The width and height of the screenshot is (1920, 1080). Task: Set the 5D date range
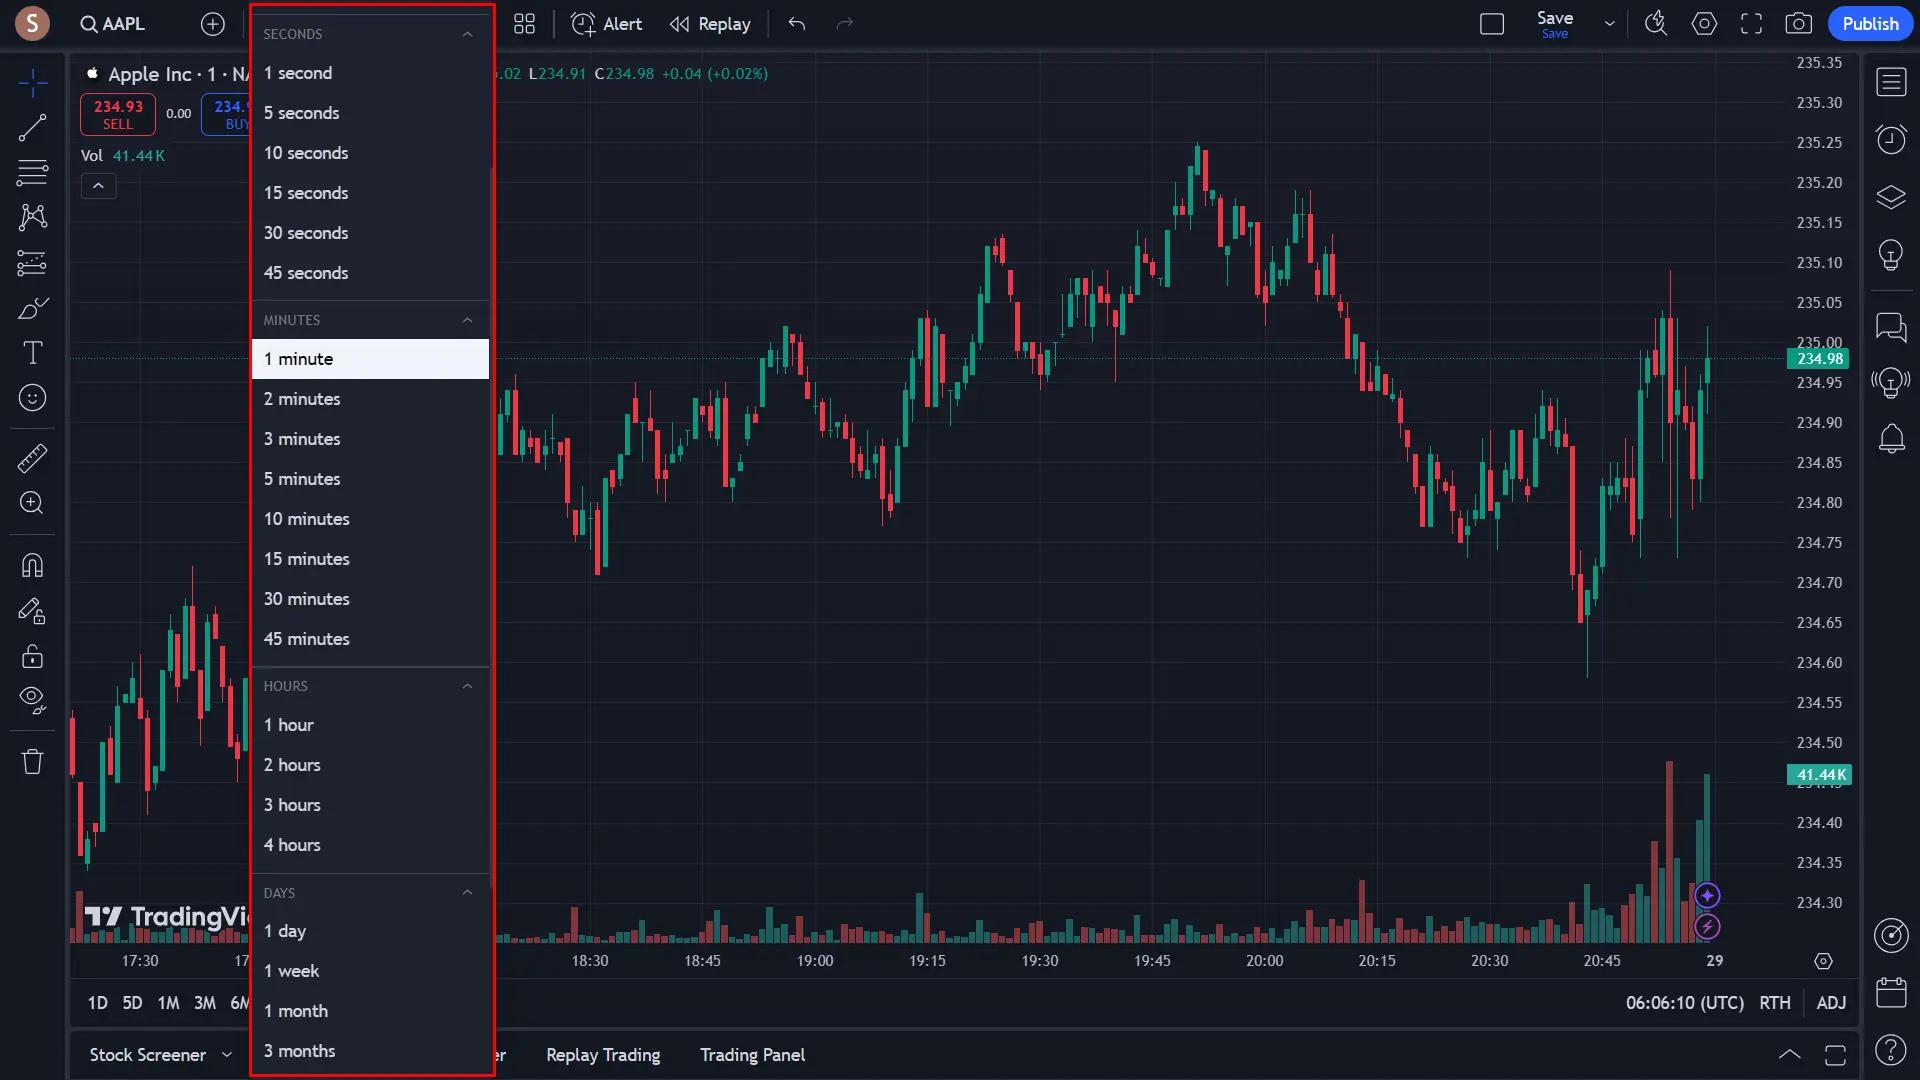132,1003
